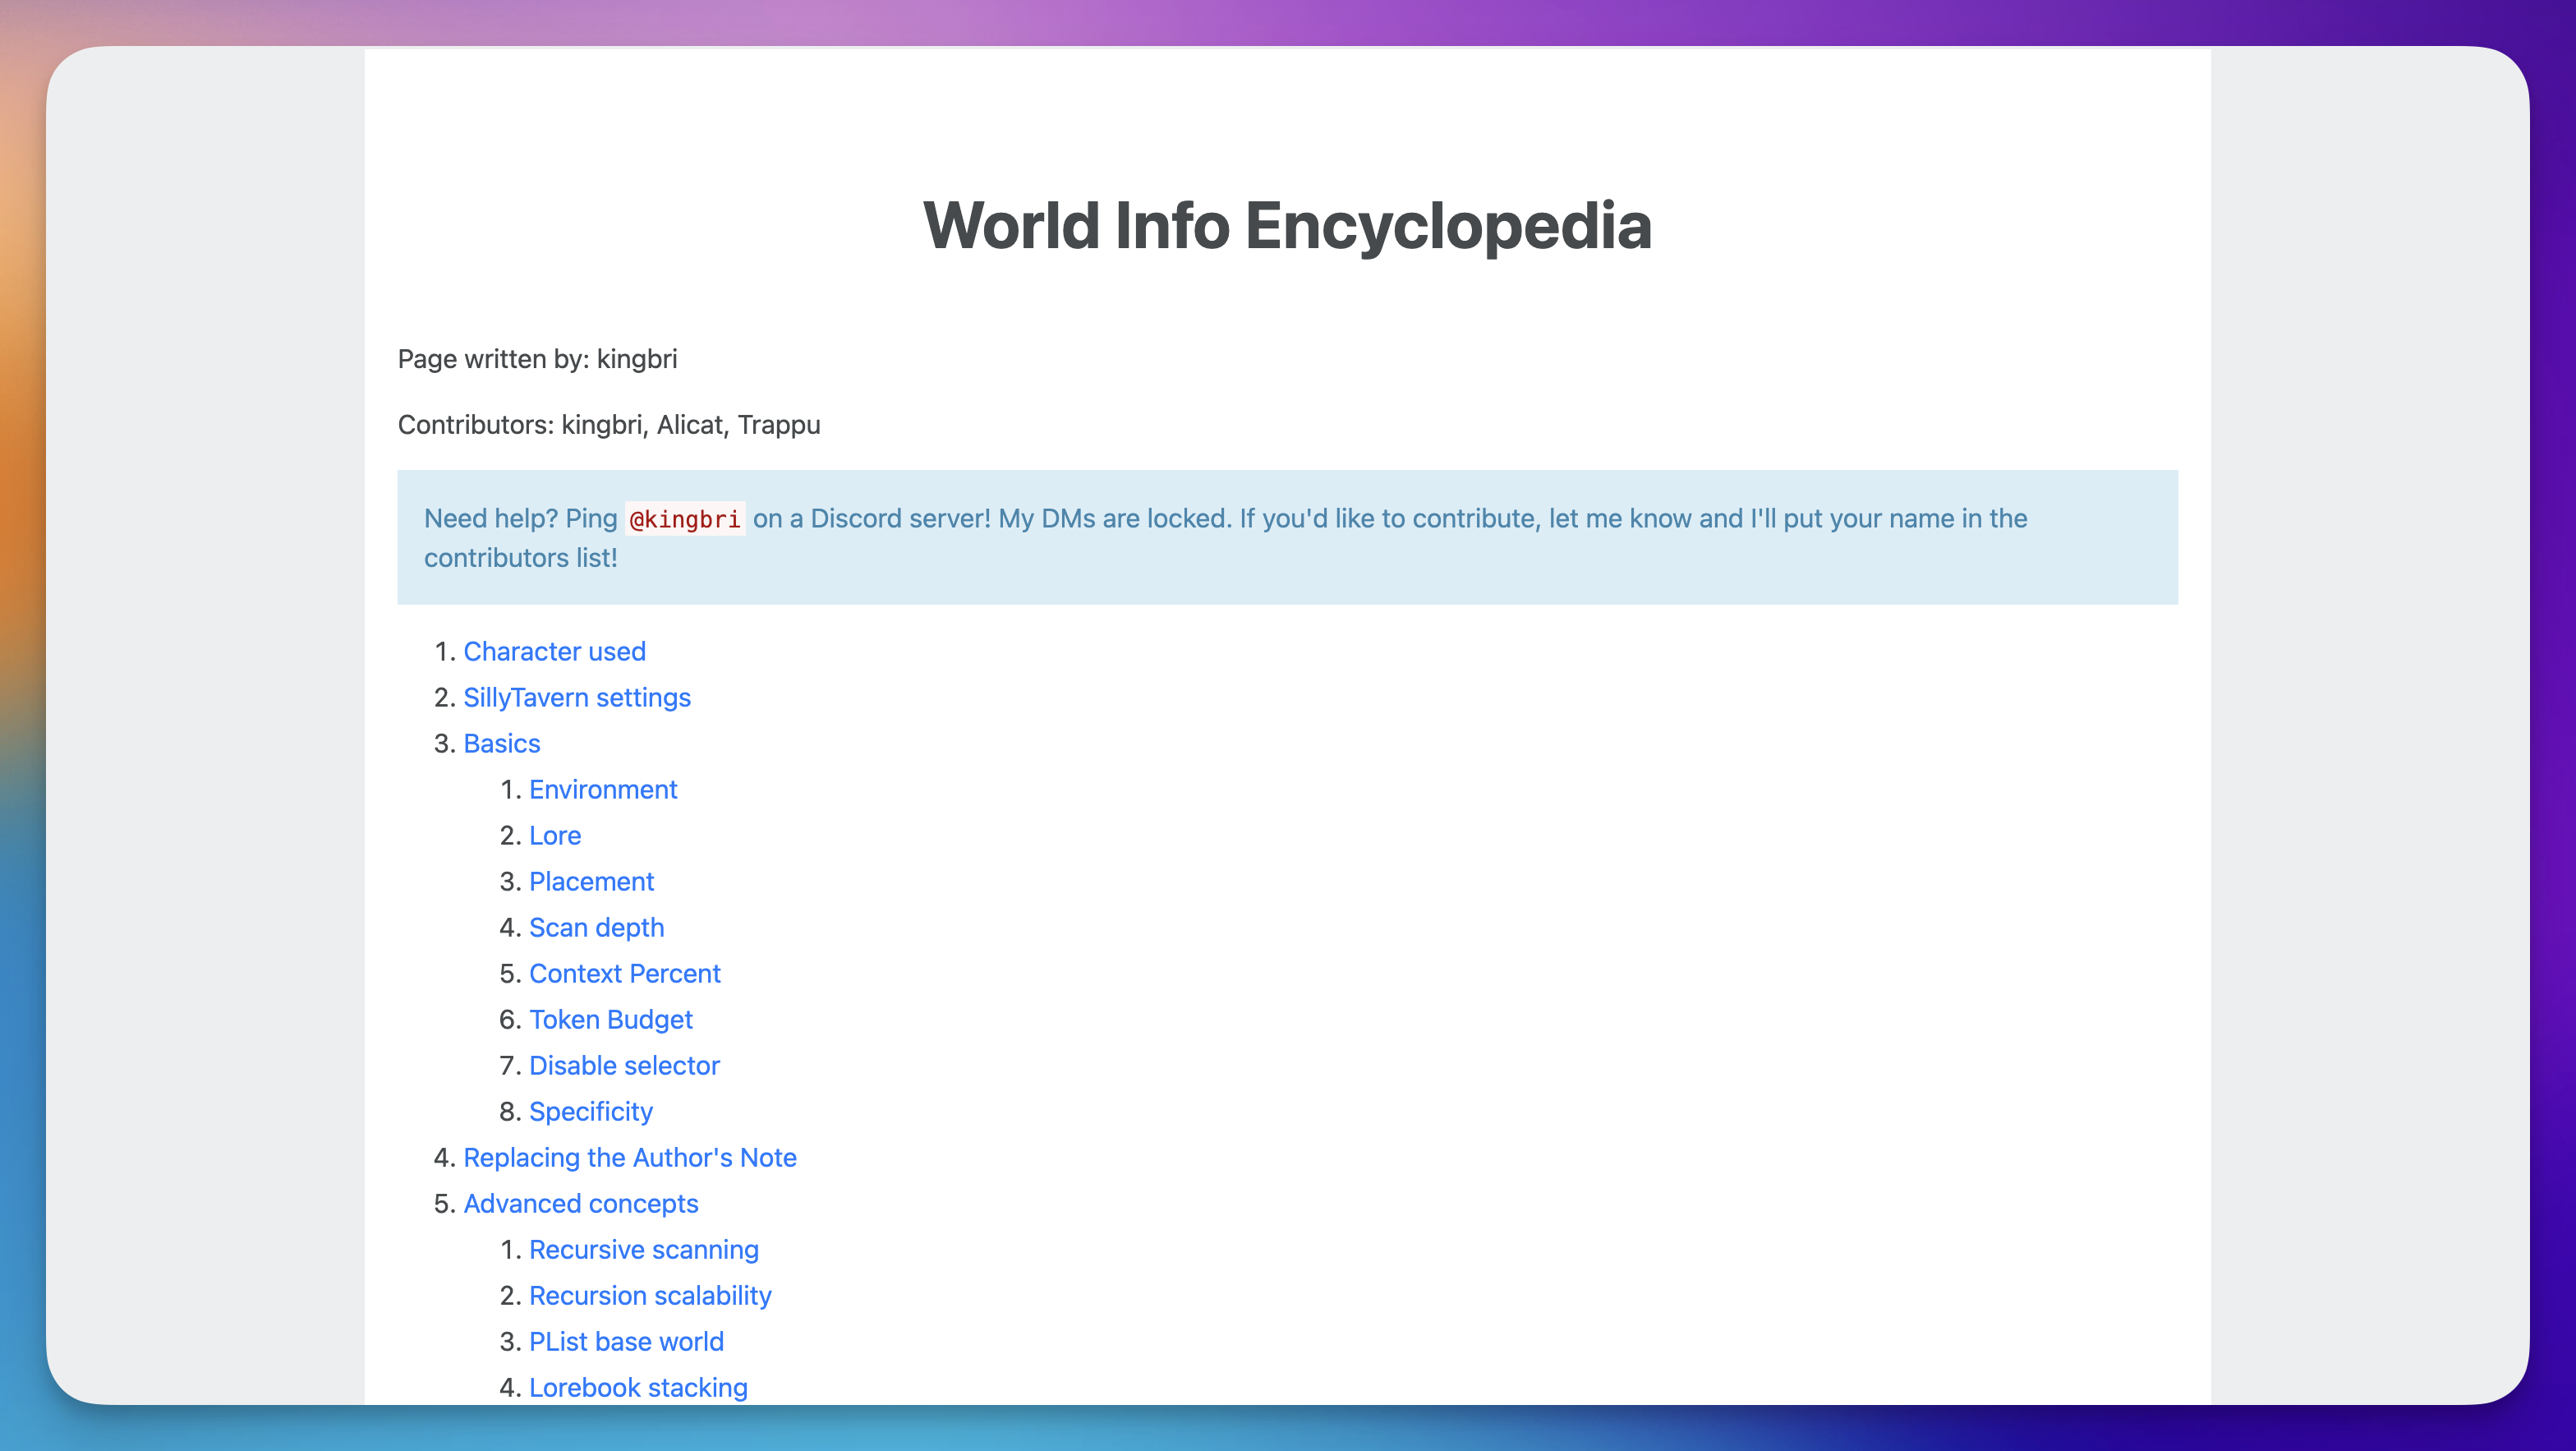Navigate to Lorebook stacking
The width and height of the screenshot is (2576, 1451).
pyautogui.click(x=637, y=1387)
